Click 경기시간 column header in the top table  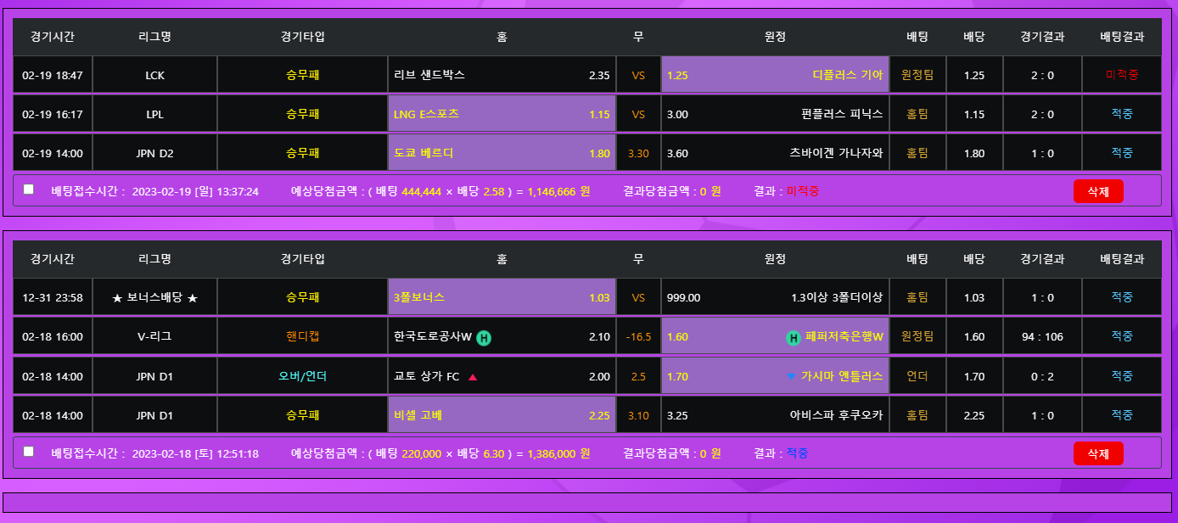(52, 37)
